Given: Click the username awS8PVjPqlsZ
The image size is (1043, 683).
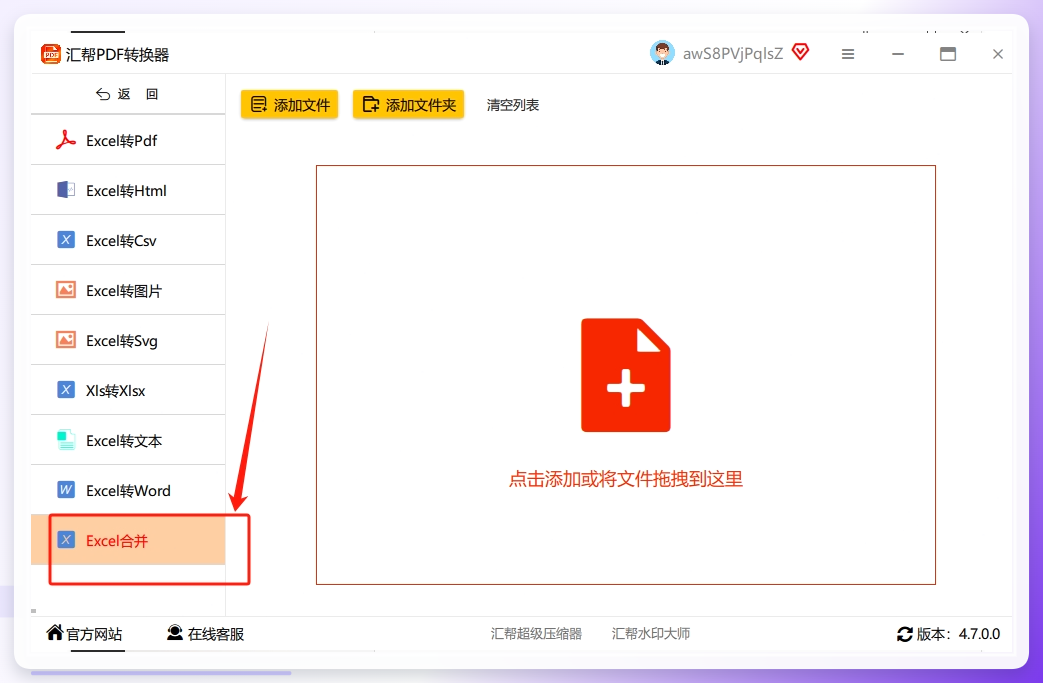Looking at the screenshot, I should click(x=733, y=54).
